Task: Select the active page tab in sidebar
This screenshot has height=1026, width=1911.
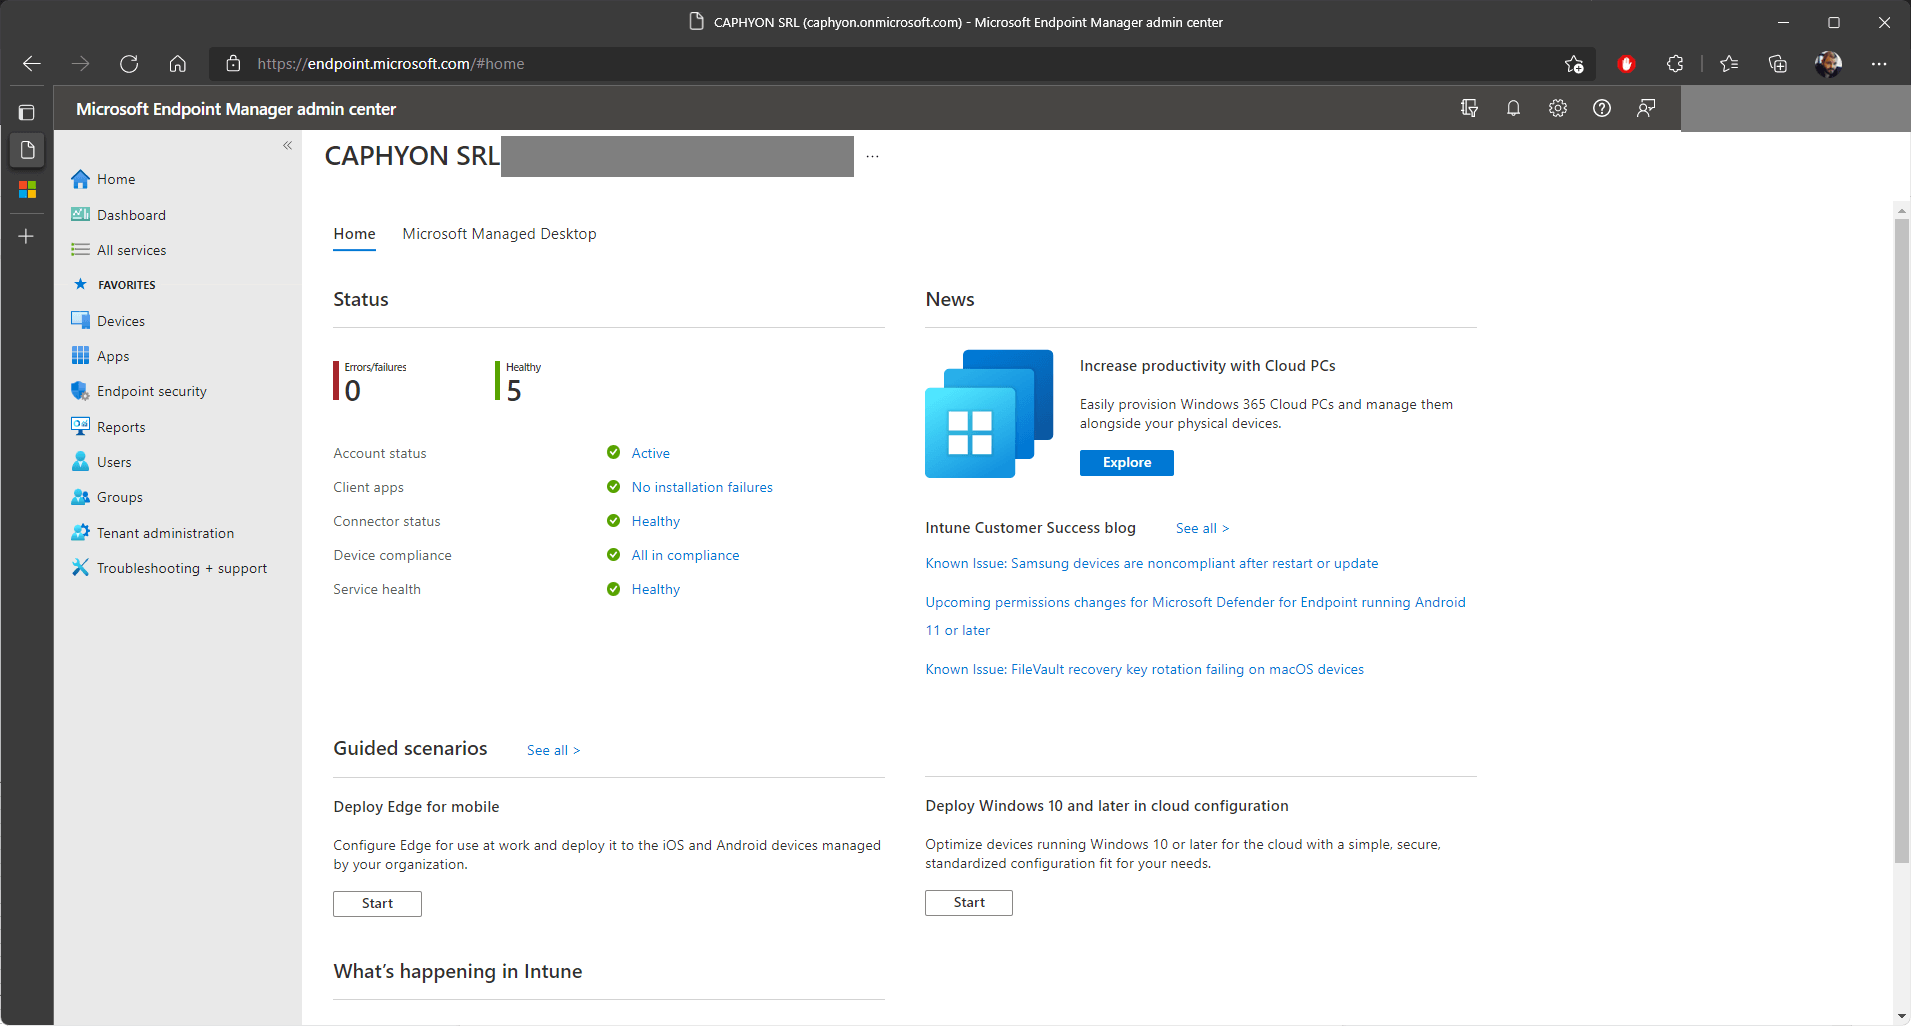Action: click(27, 150)
